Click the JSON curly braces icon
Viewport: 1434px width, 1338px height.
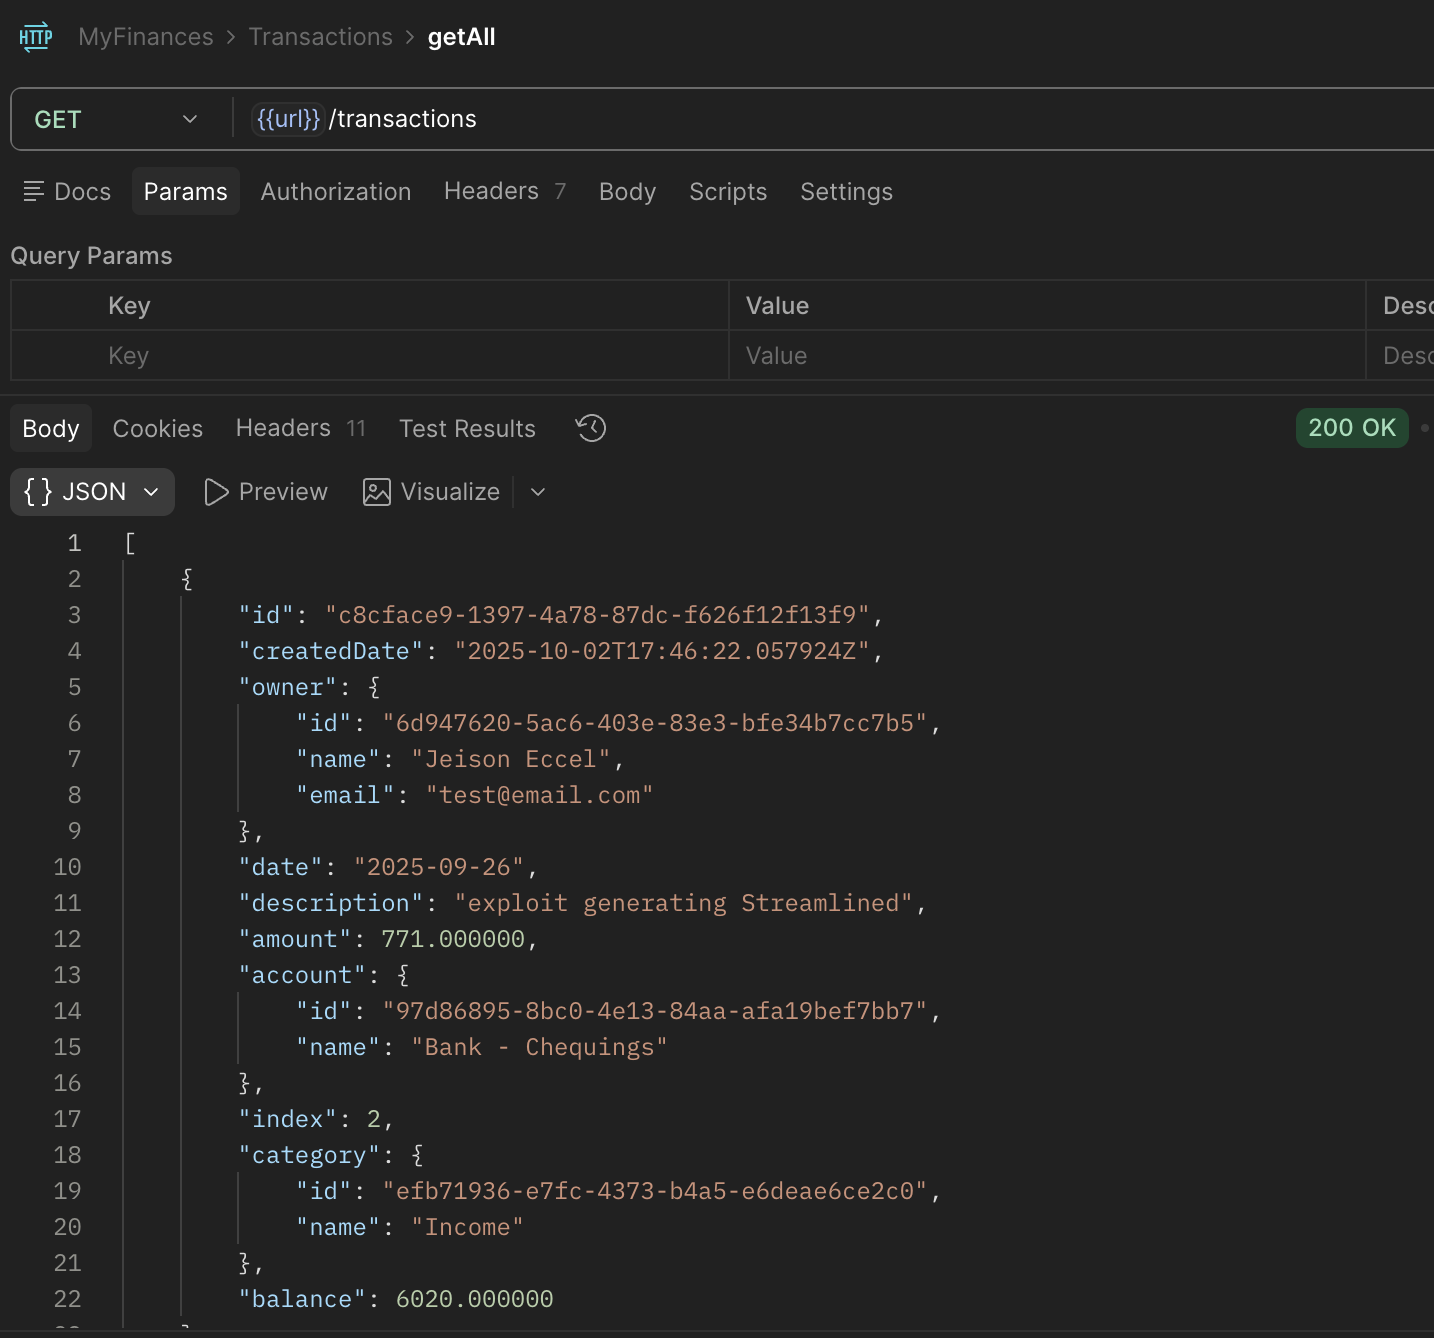tap(38, 491)
